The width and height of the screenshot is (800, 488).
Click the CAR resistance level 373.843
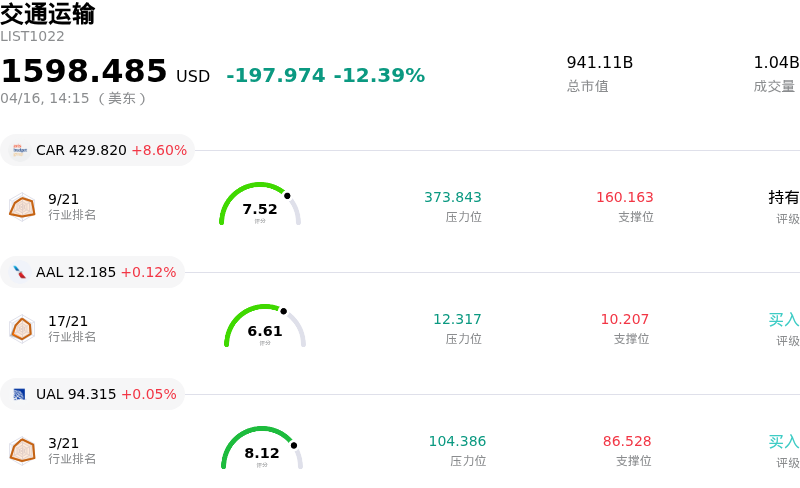click(x=453, y=197)
